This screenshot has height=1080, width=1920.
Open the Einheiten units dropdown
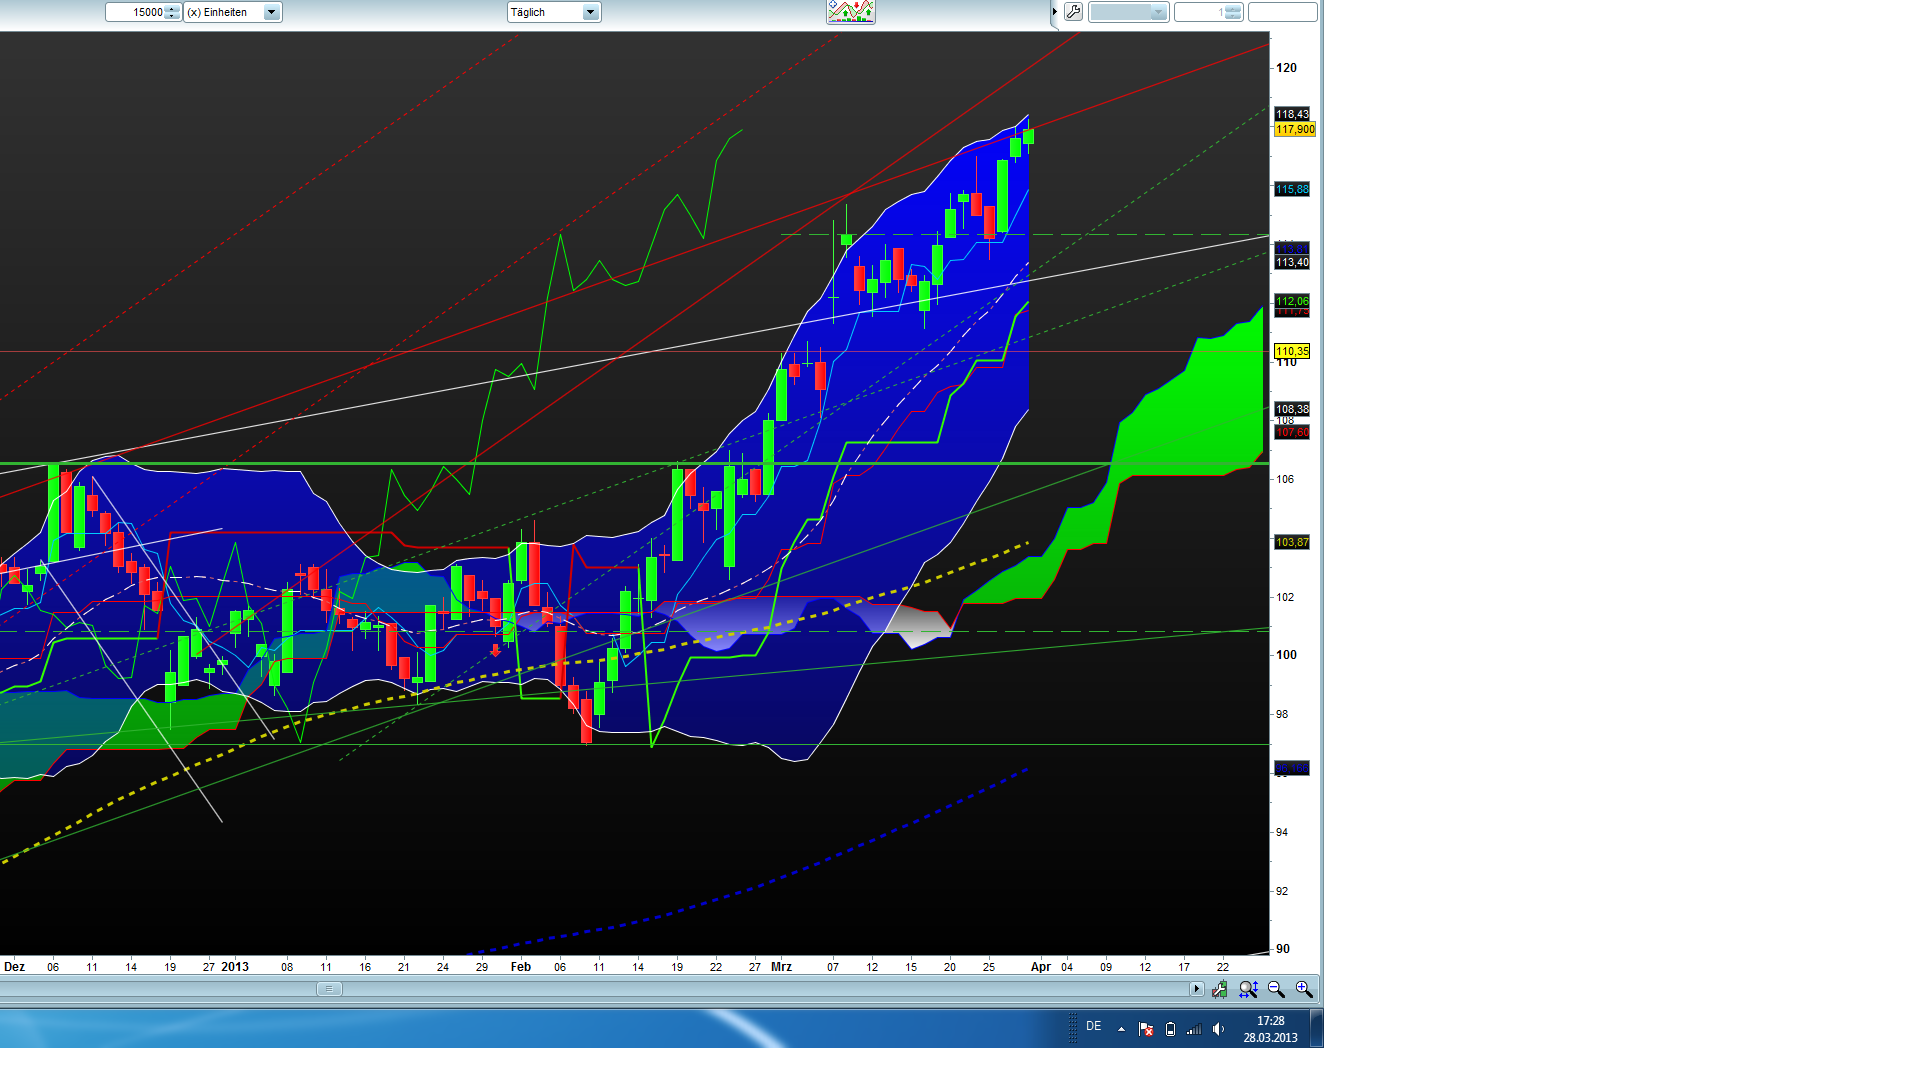[271, 12]
